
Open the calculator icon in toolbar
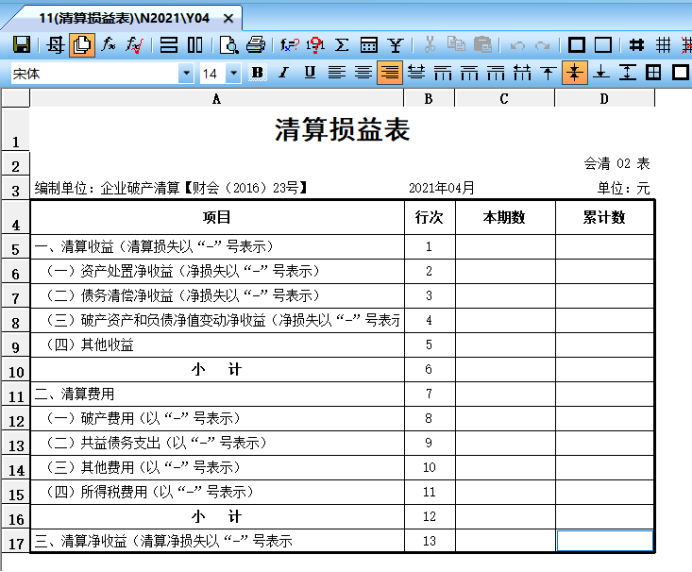tap(369, 45)
